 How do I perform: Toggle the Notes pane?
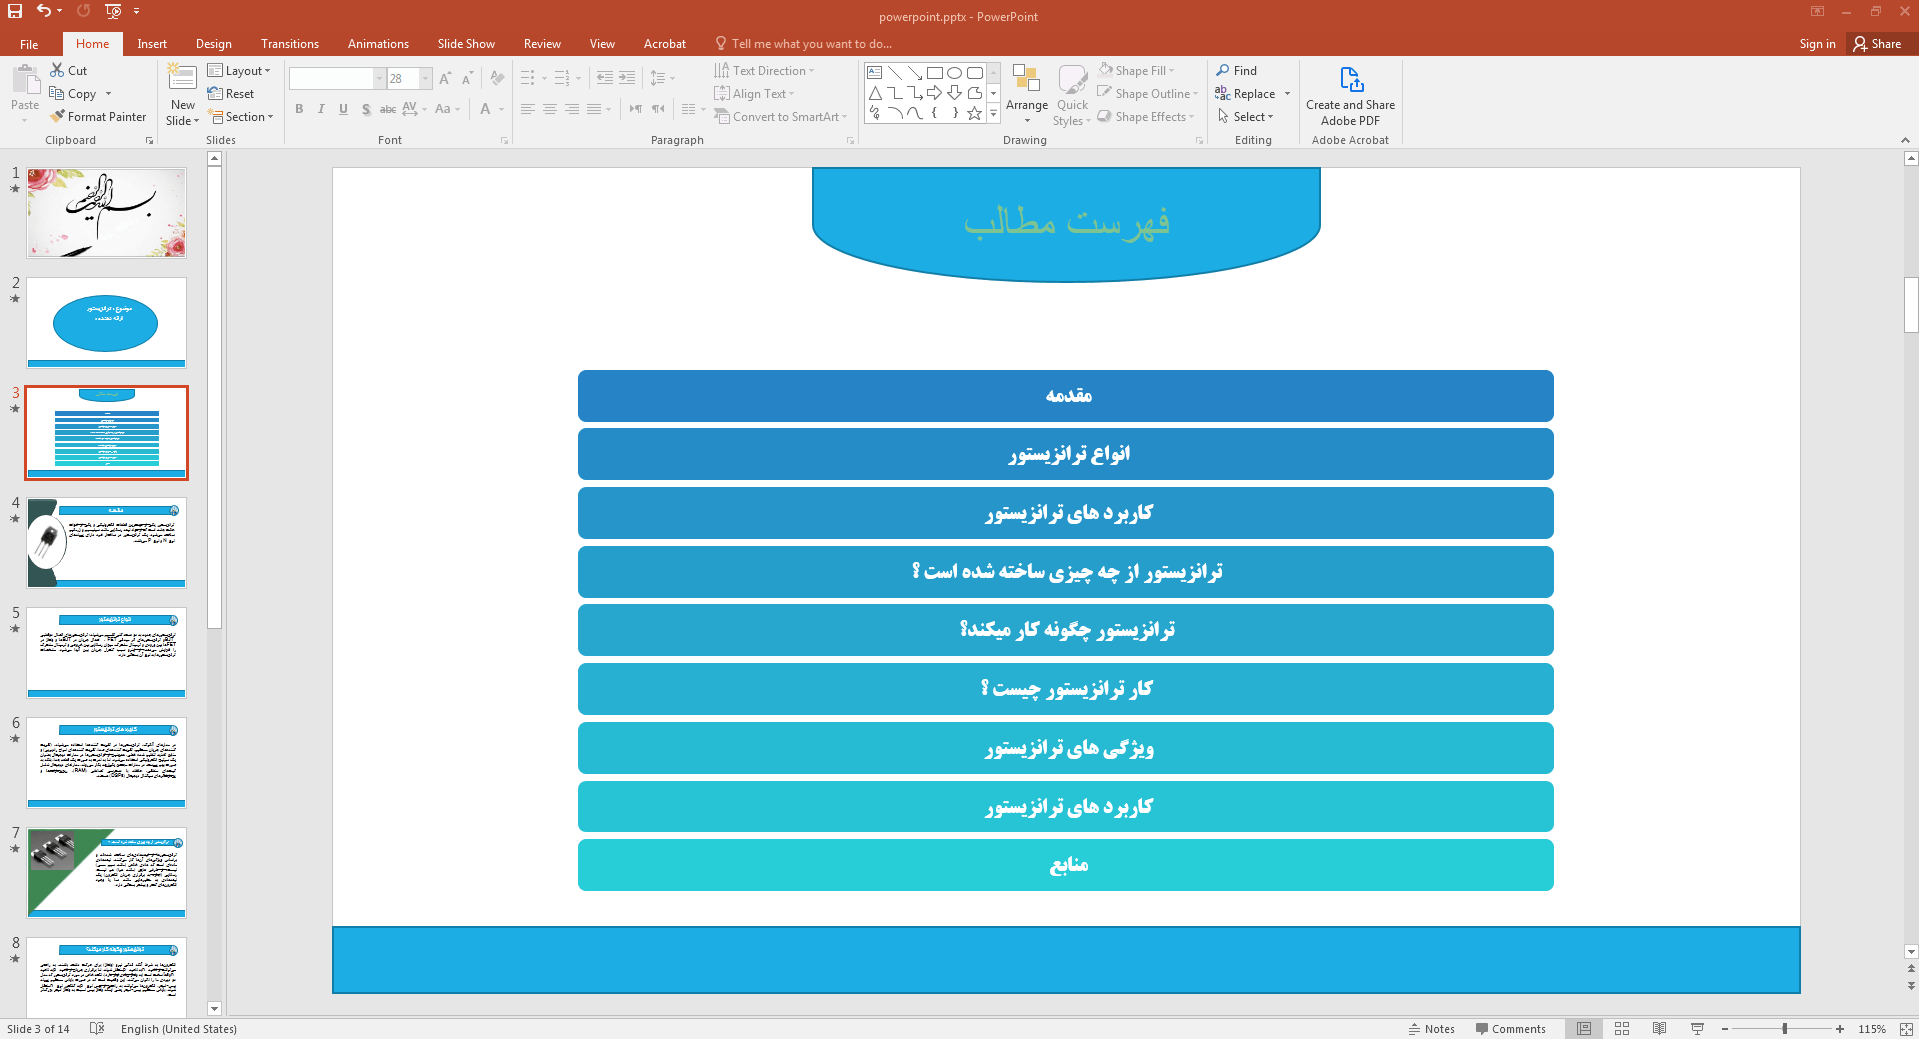coord(1431,1029)
